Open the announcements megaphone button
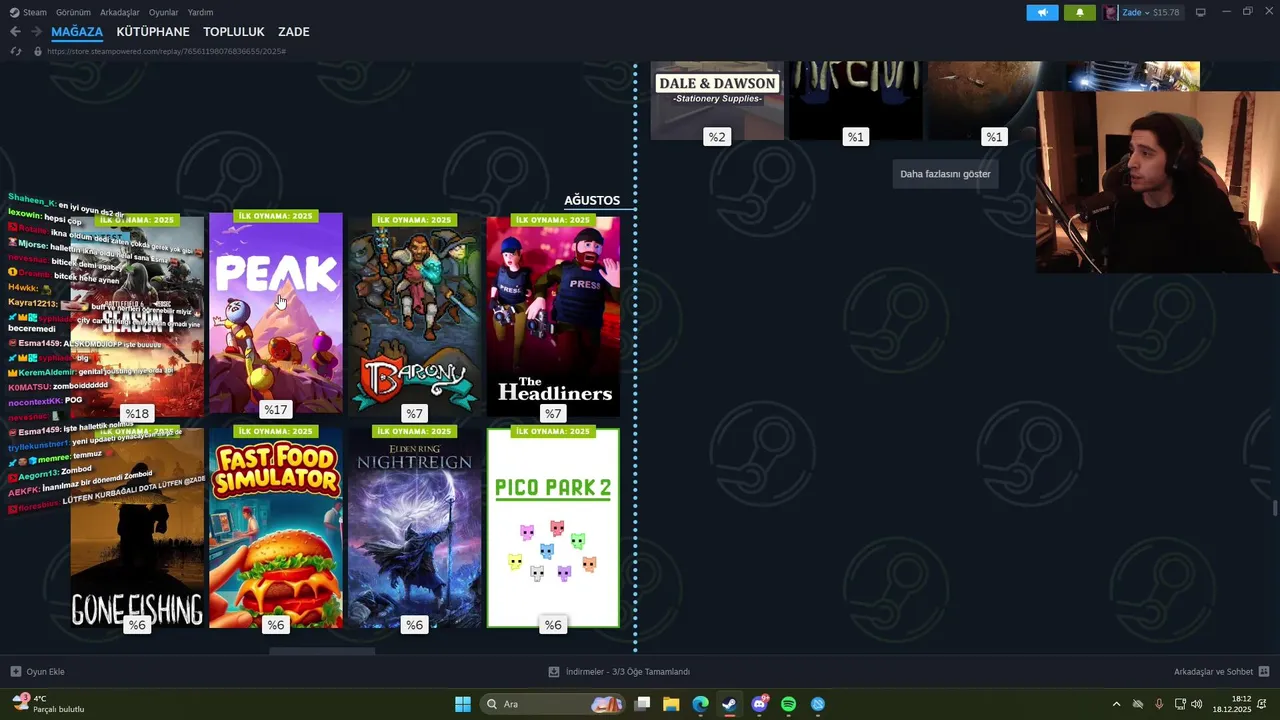The image size is (1280, 720). tap(1042, 13)
